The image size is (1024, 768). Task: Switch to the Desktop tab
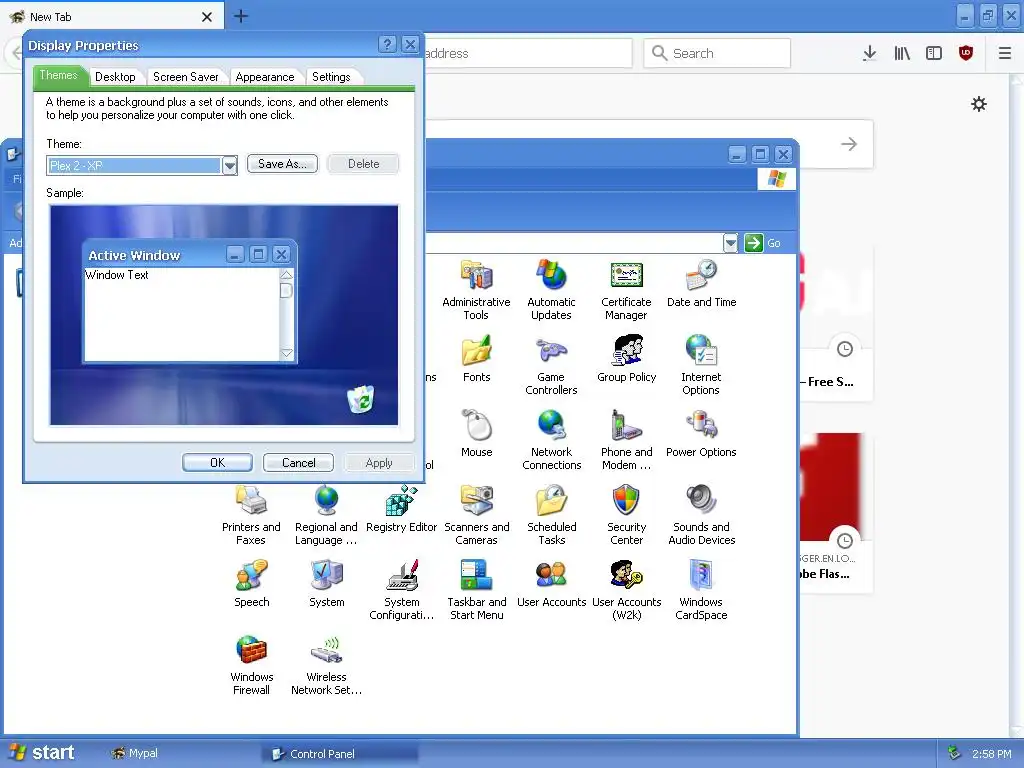coord(115,77)
